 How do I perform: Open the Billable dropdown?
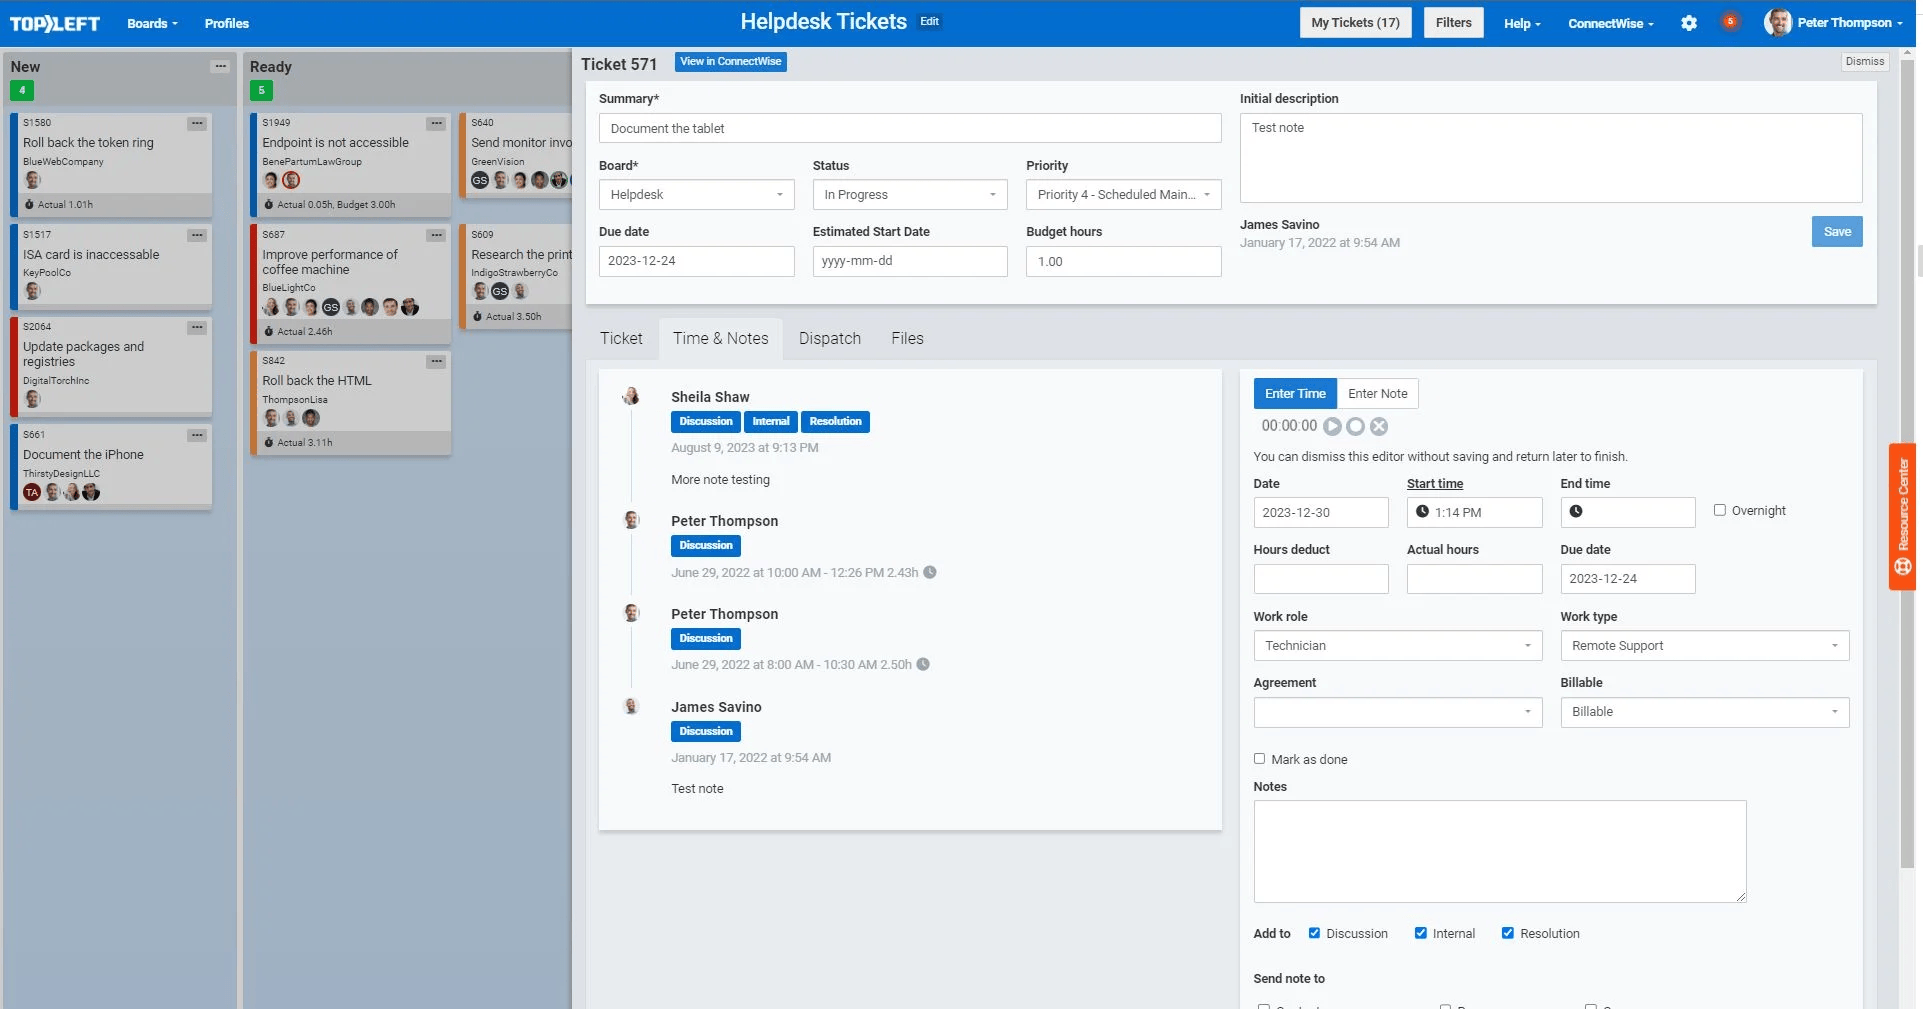click(1705, 712)
